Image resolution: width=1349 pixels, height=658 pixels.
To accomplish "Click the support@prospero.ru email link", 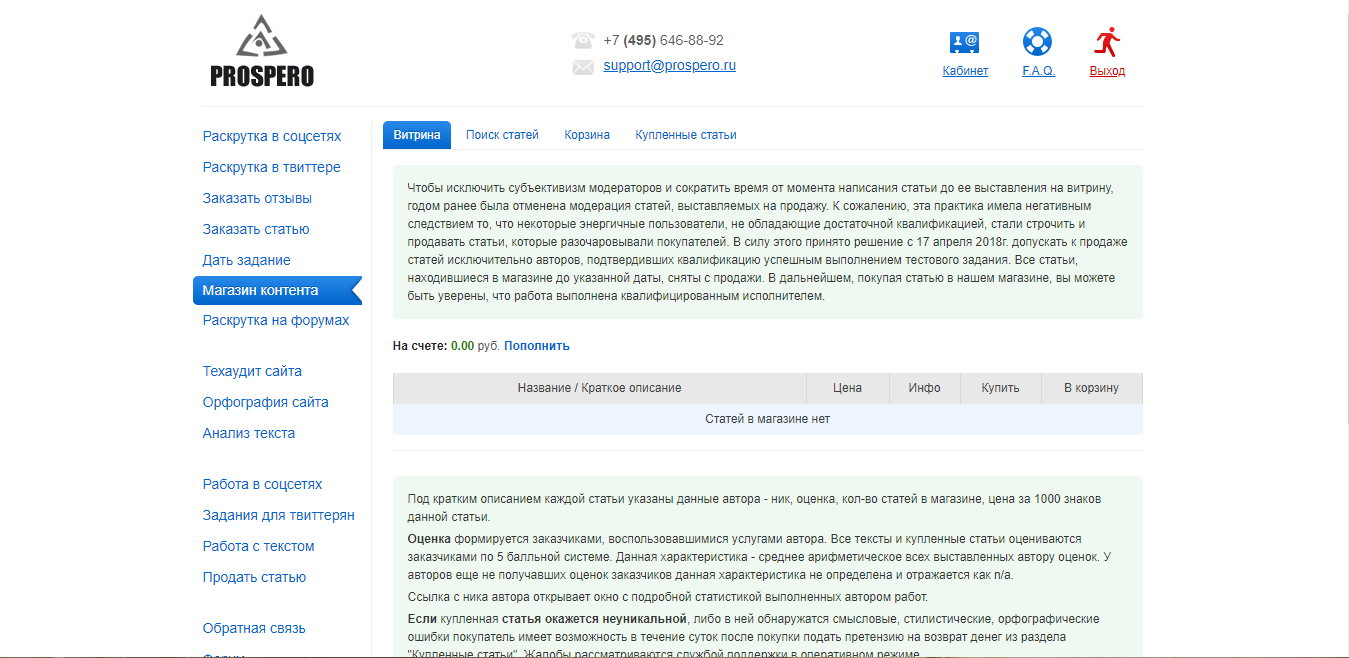I will [x=669, y=66].
